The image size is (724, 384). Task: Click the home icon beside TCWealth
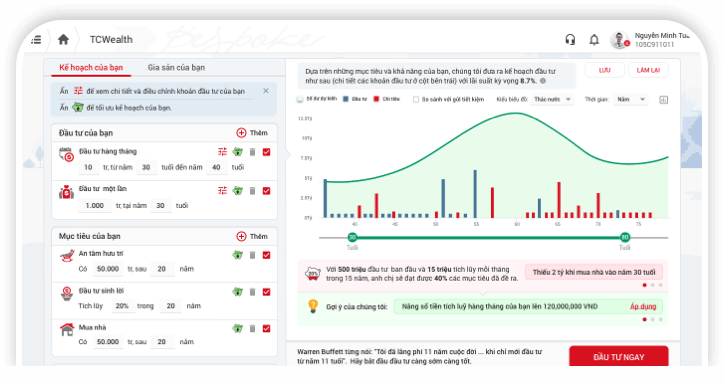(63, 40)
